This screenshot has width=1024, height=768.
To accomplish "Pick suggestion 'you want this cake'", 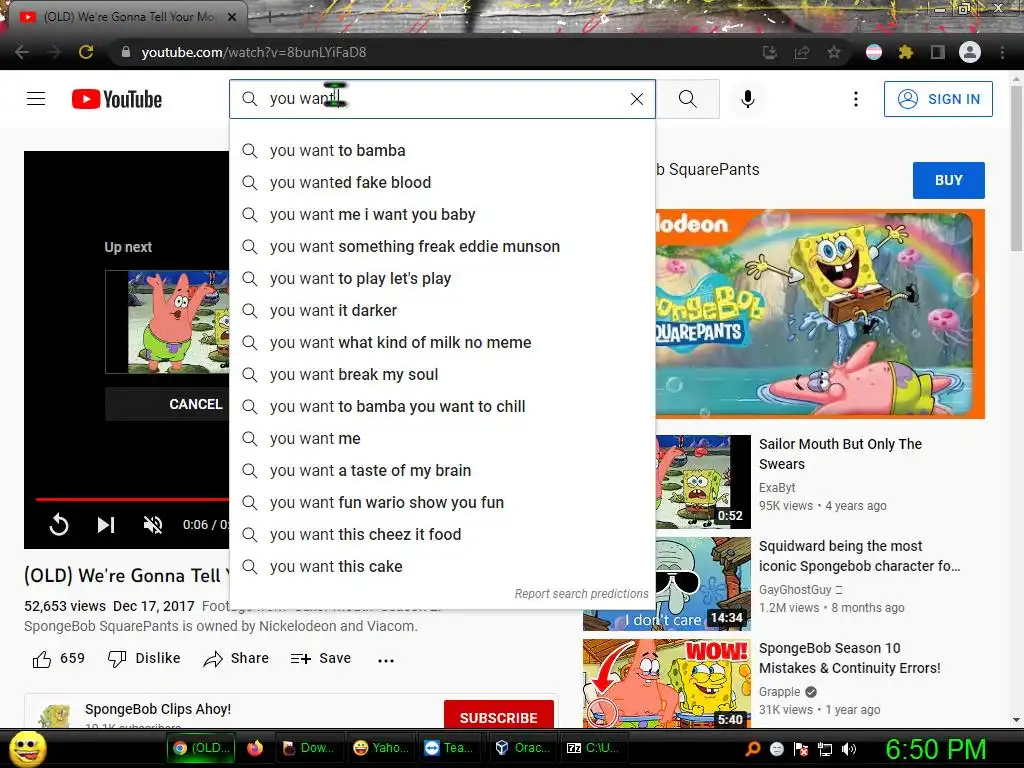I will pos(442,566).
